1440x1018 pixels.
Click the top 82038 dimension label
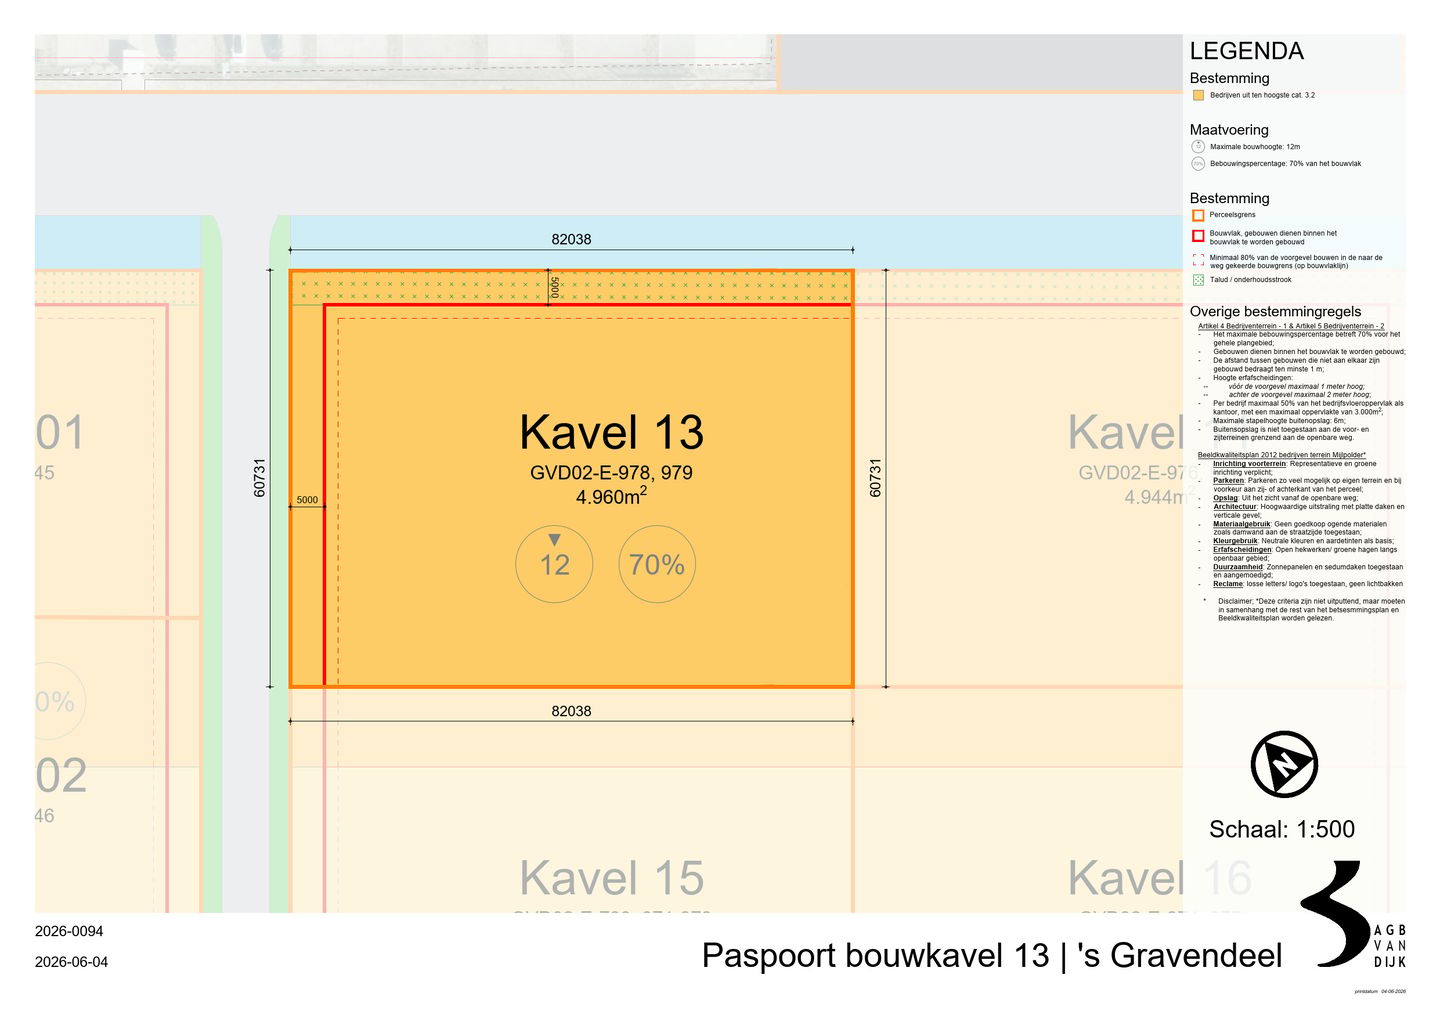[x=571, y=239]
